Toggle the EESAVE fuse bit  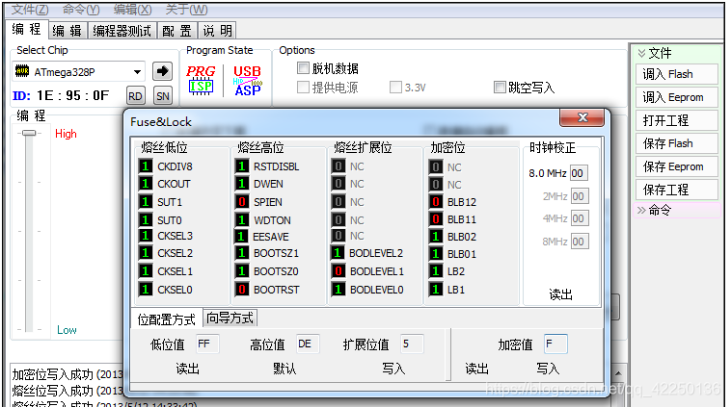(x=240, y=237)
